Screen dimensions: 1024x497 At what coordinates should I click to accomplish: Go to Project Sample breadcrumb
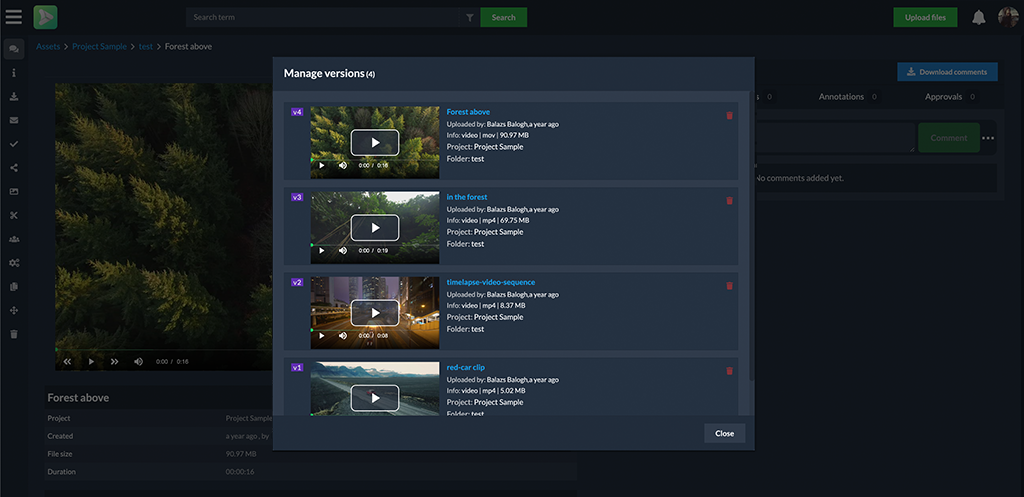click(99, 46)
